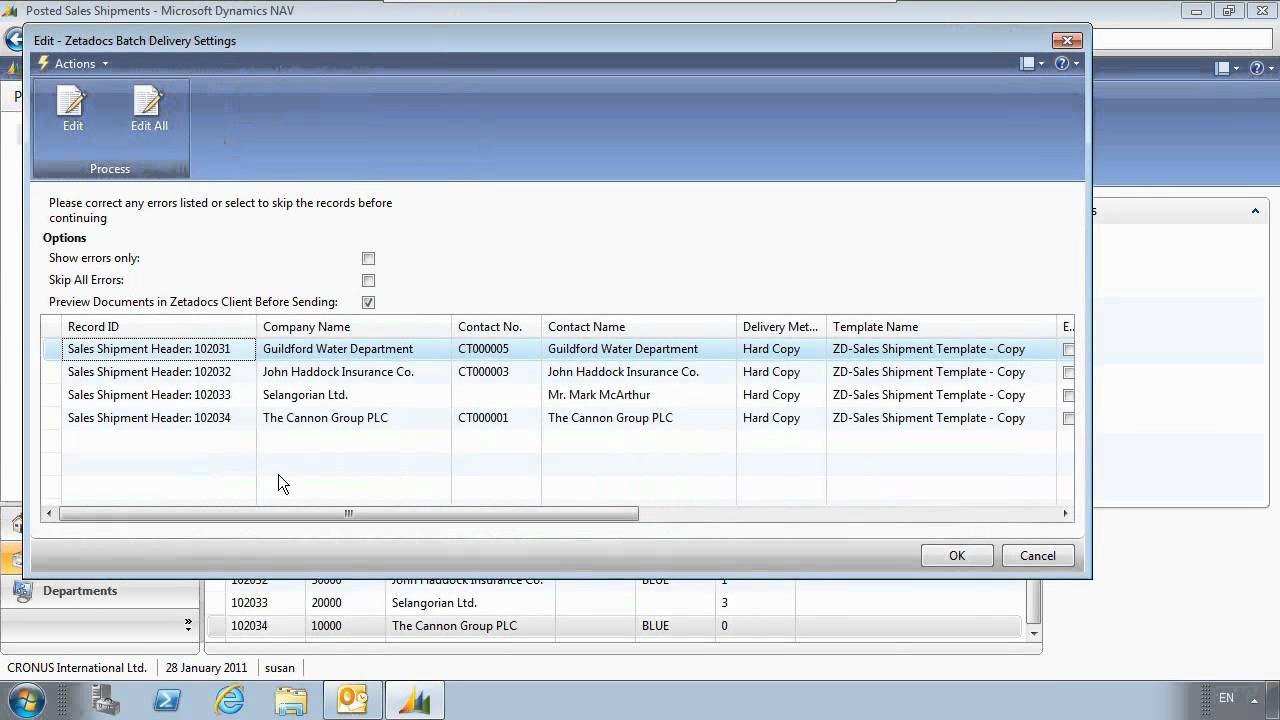Open Departments in the navigation pane
Screen dimensions: 1280x720
[x=80, y=591]
